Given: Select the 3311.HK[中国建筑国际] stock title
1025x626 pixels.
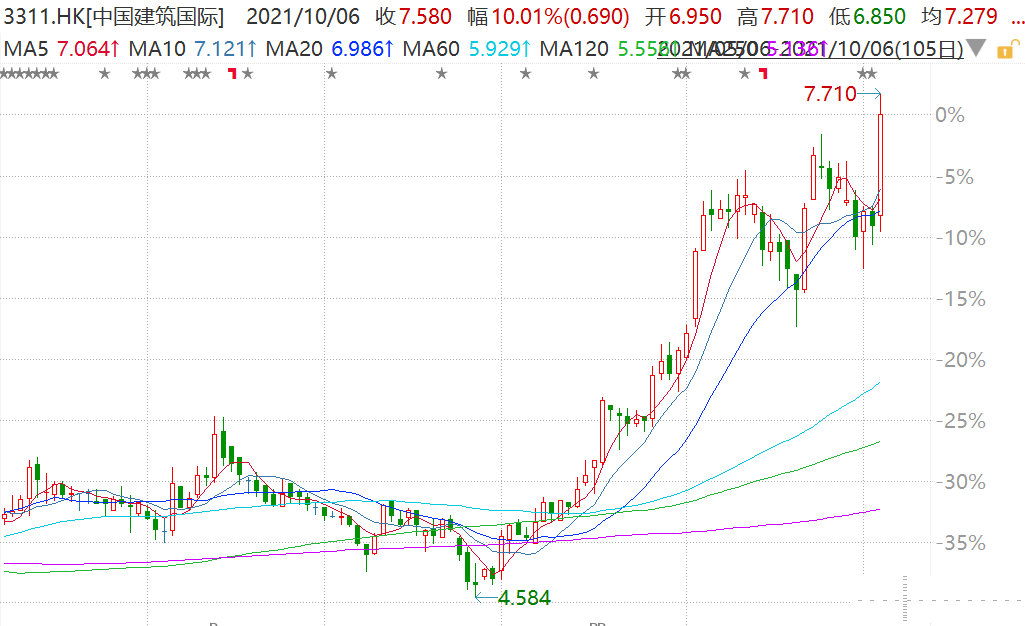Looking at the screenshot, I should tap(114, 16).
